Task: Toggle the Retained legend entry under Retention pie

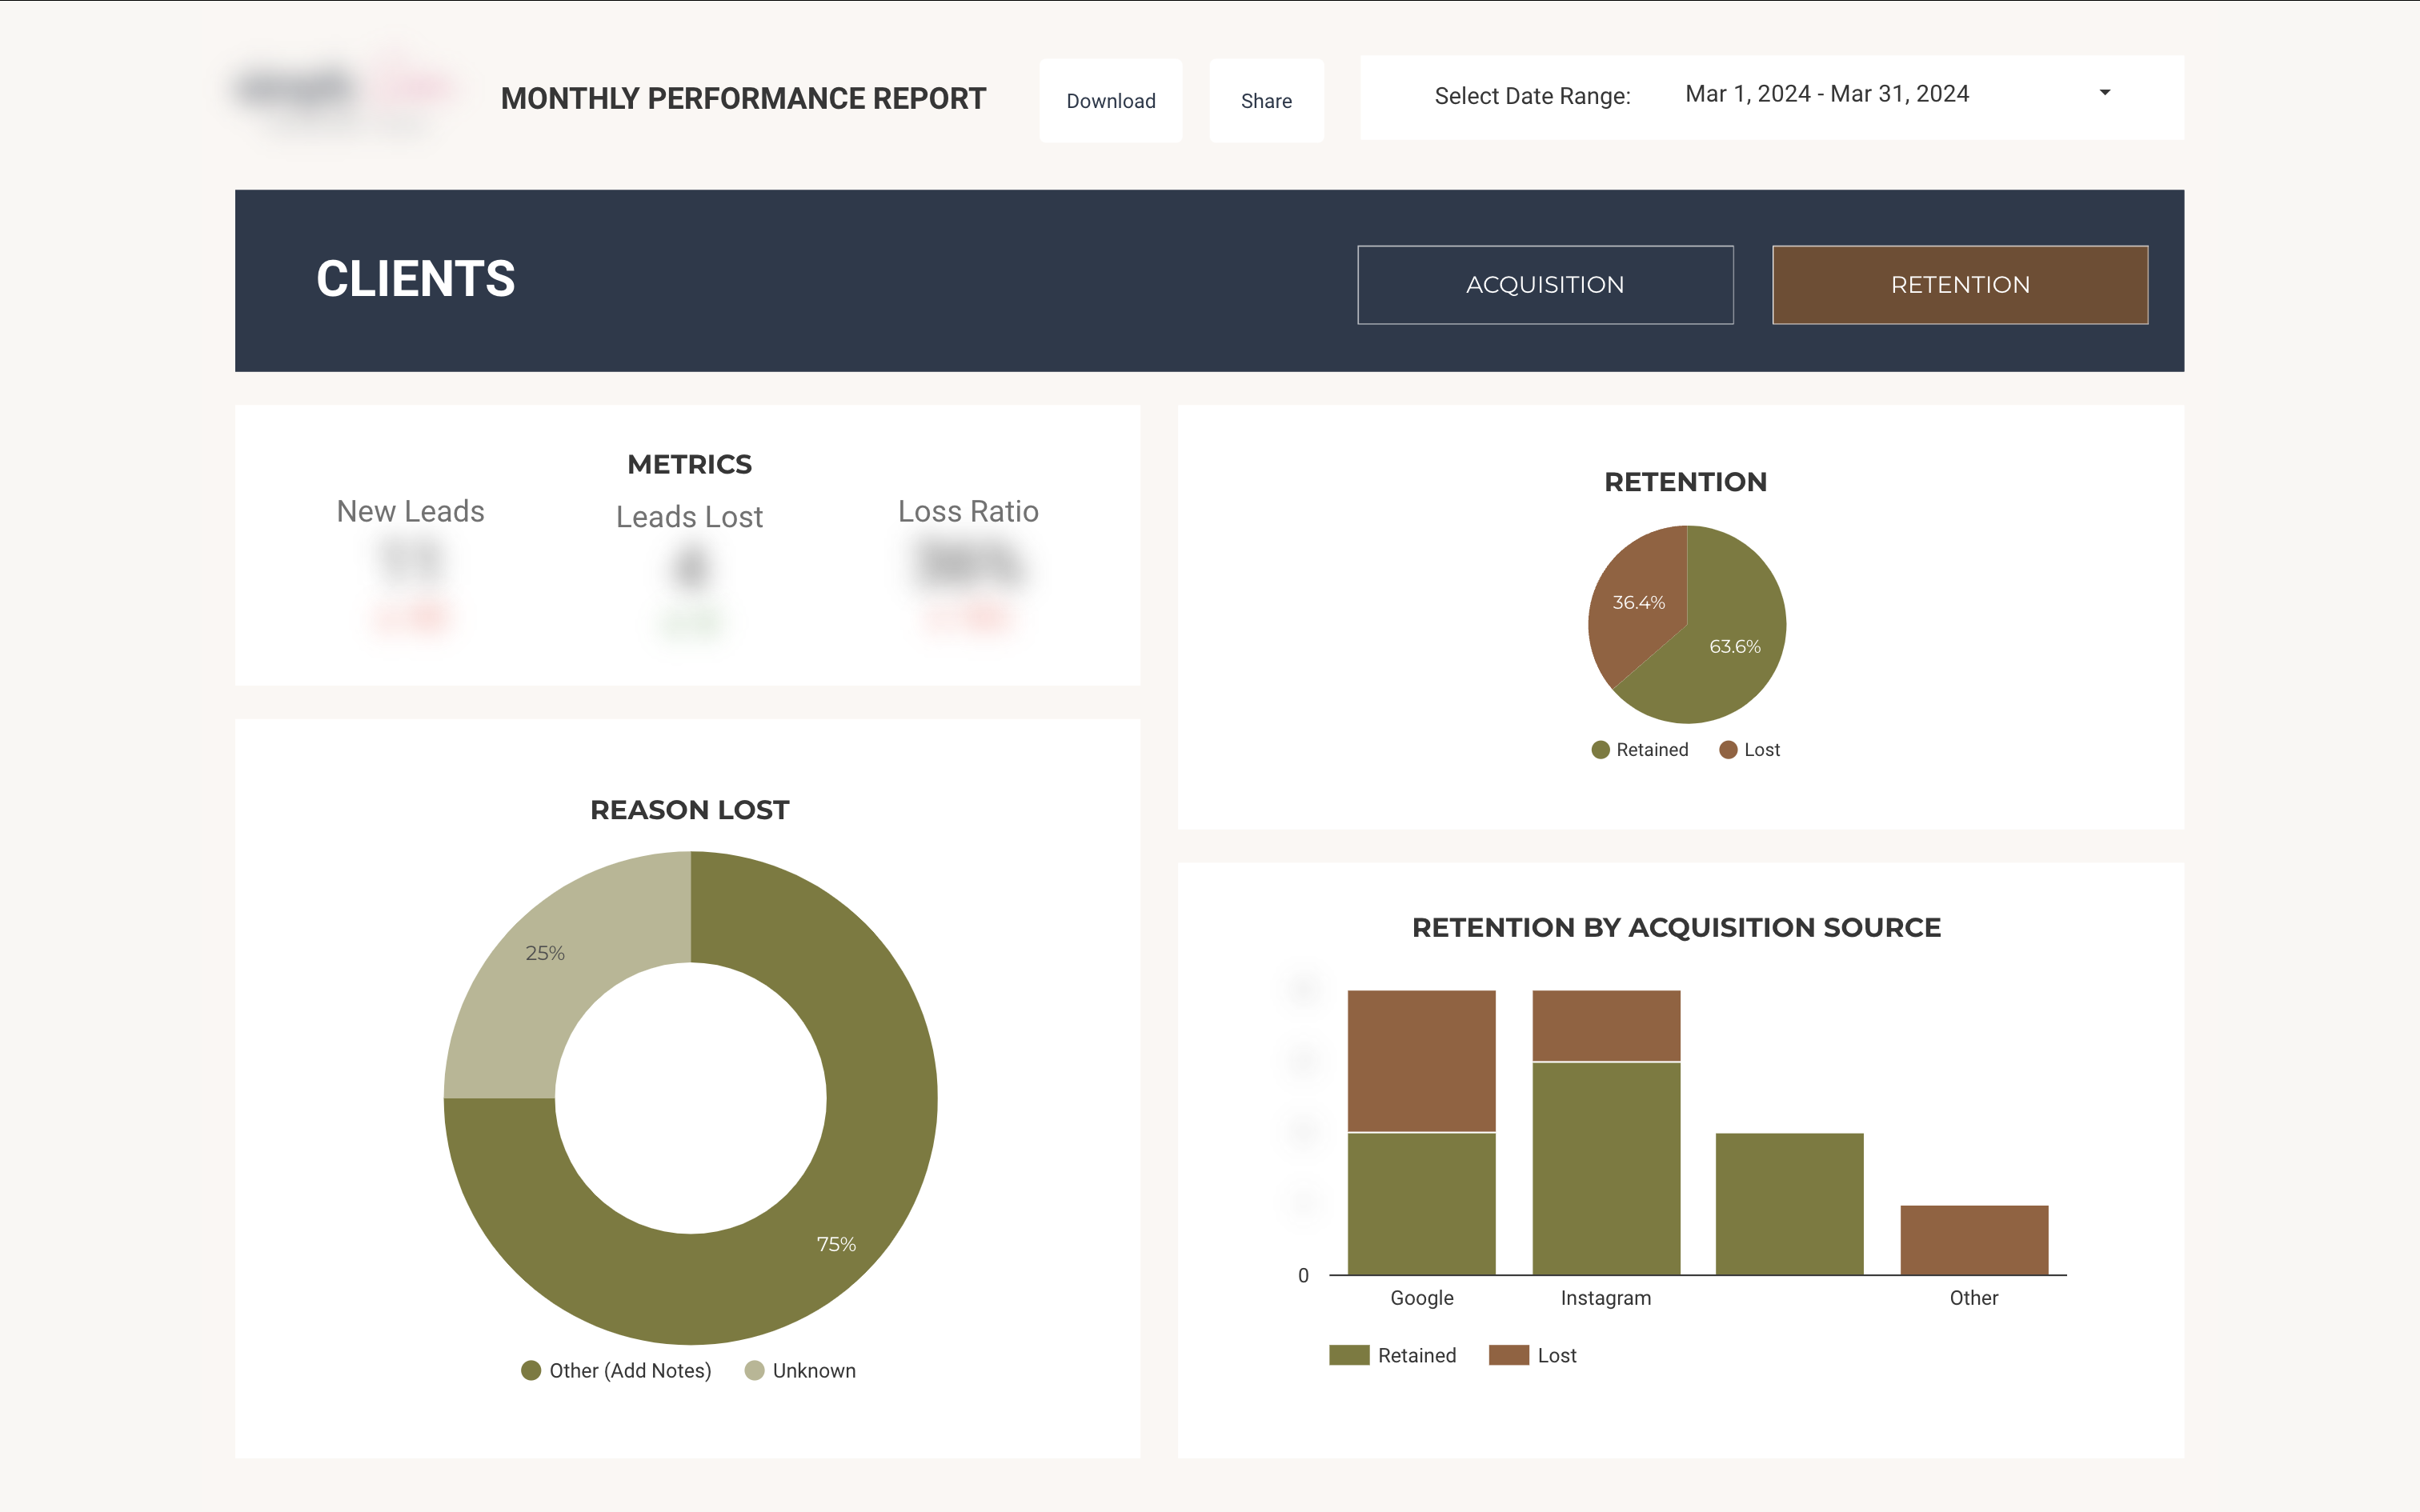Action: point(1638,749)
